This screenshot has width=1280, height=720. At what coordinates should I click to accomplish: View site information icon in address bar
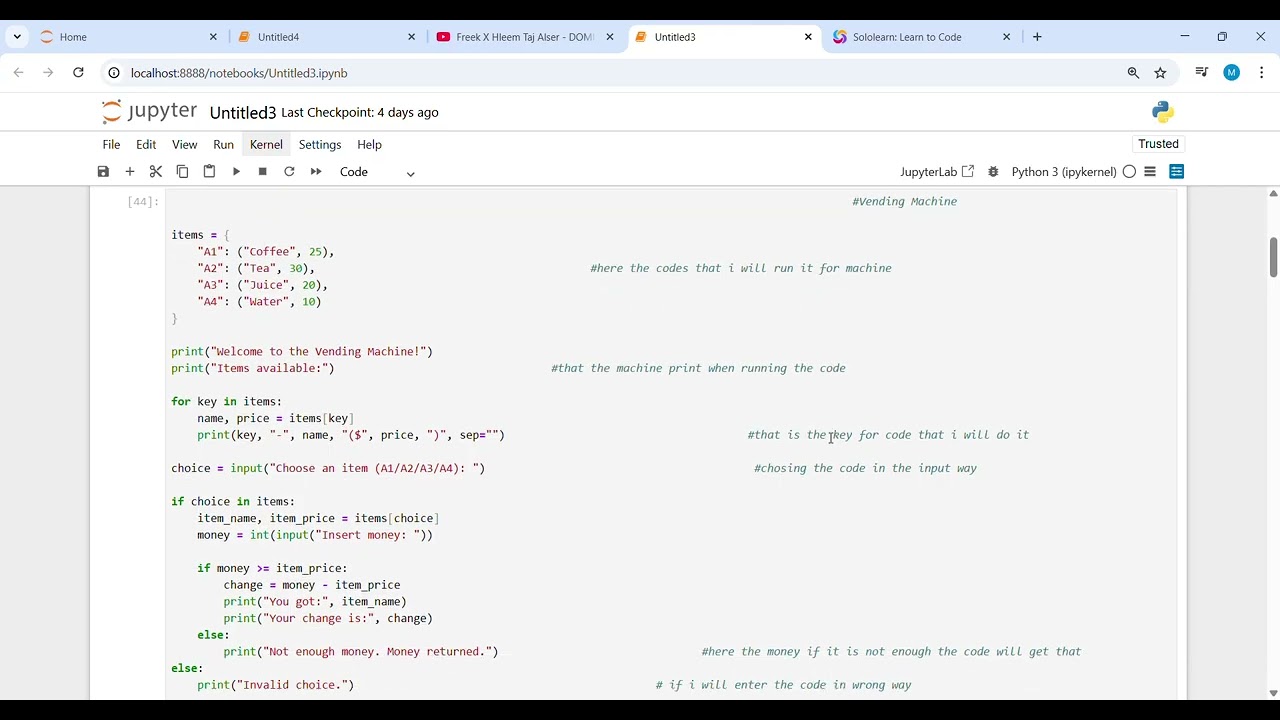(114, 73)
